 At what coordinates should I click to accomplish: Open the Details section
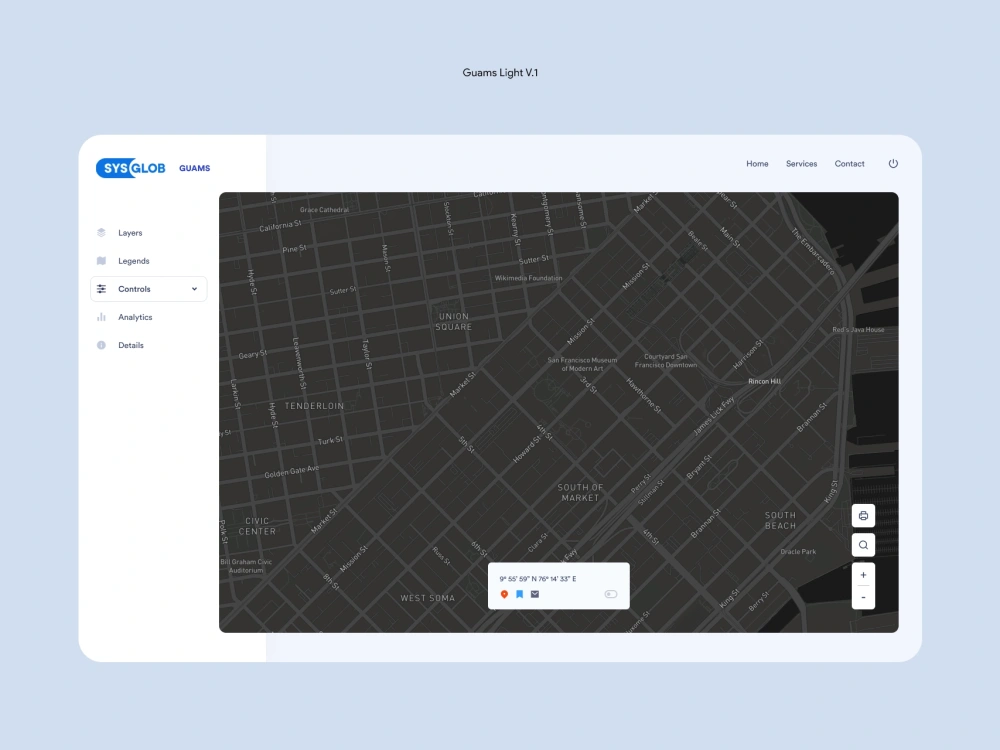tap(131, 345)
